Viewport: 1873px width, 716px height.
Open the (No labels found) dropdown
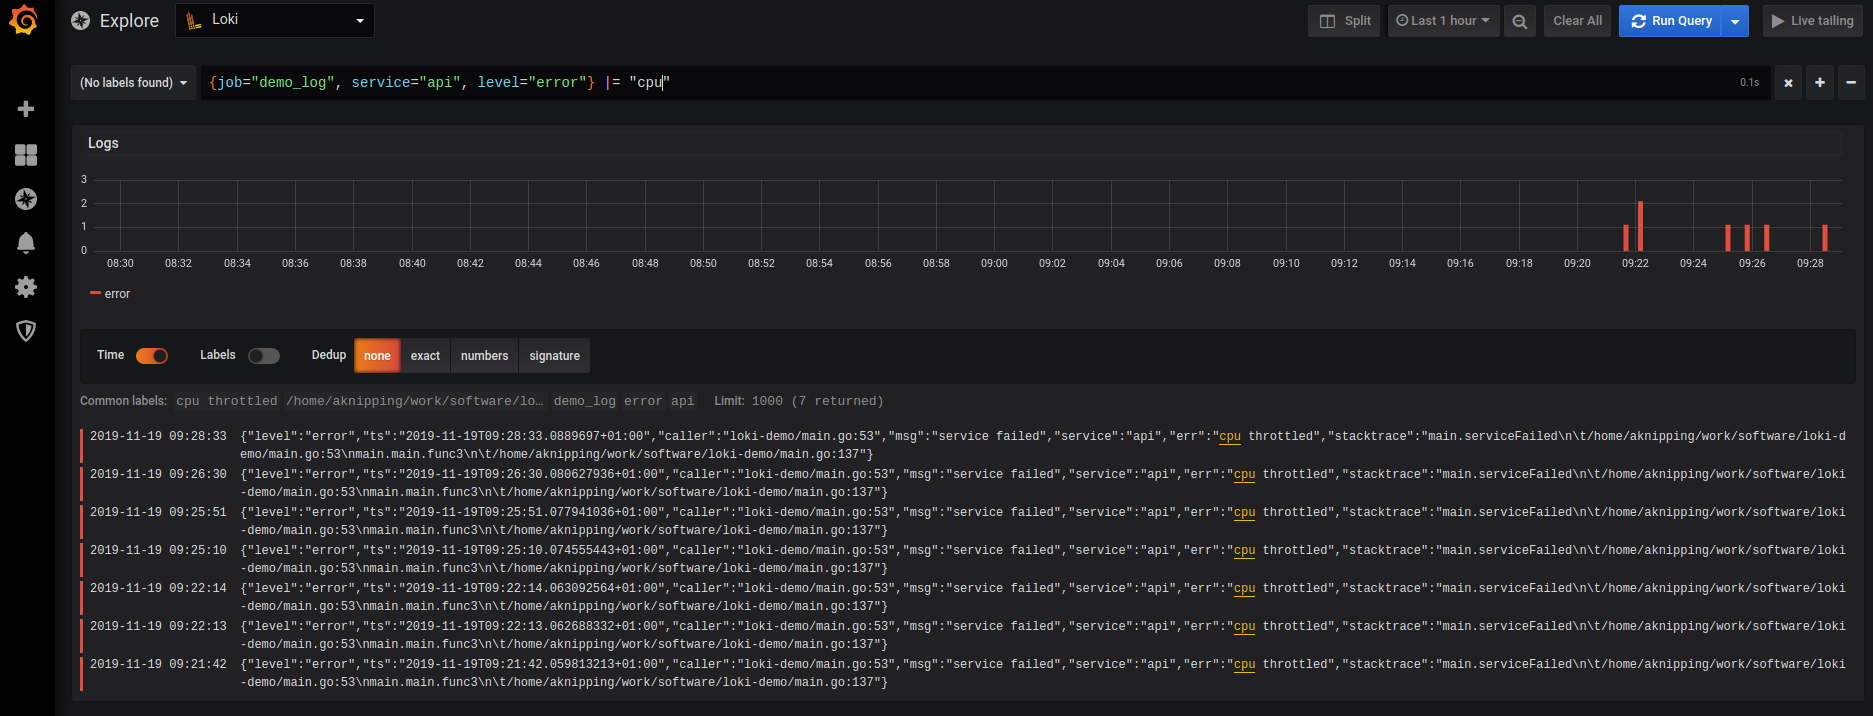pos(134,83)
